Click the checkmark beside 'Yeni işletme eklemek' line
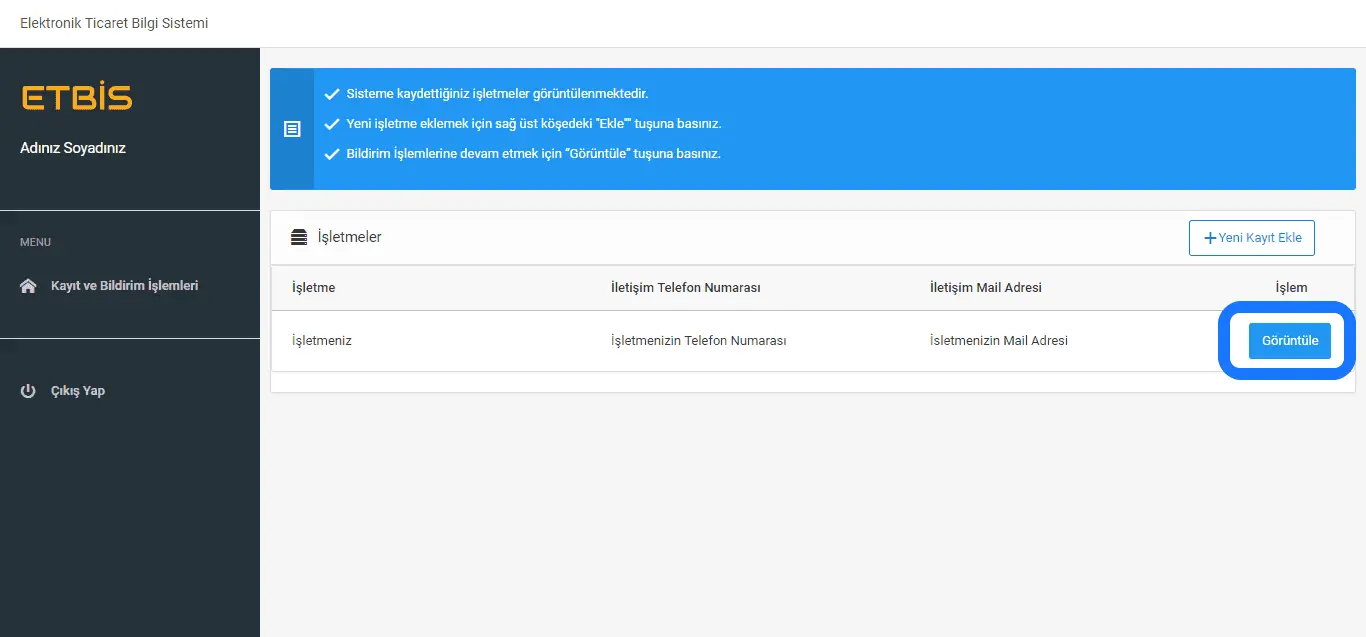Screen dimensions: 1366x637 click(x=332, y=124)
